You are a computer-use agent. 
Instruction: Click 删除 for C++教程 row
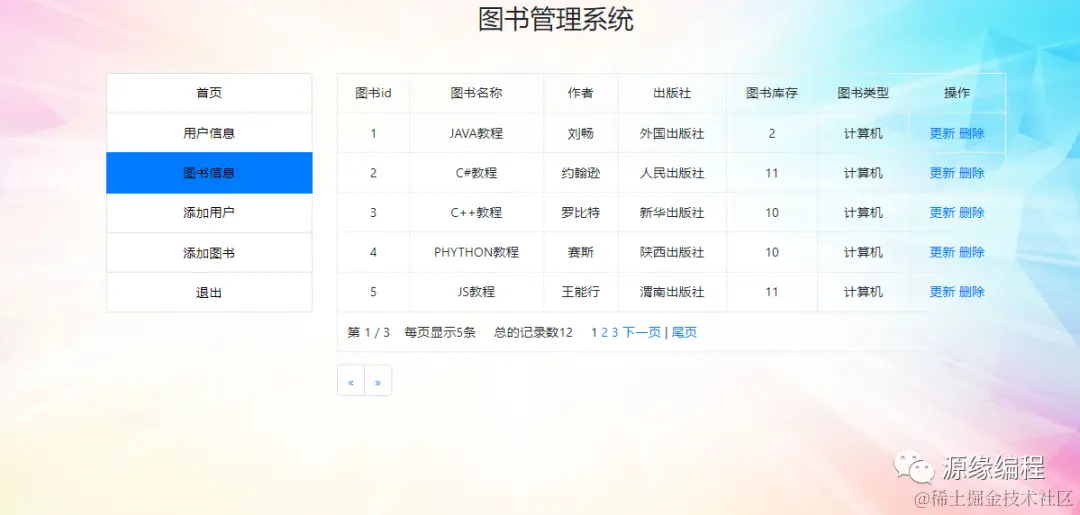click(x=972, y=213)
